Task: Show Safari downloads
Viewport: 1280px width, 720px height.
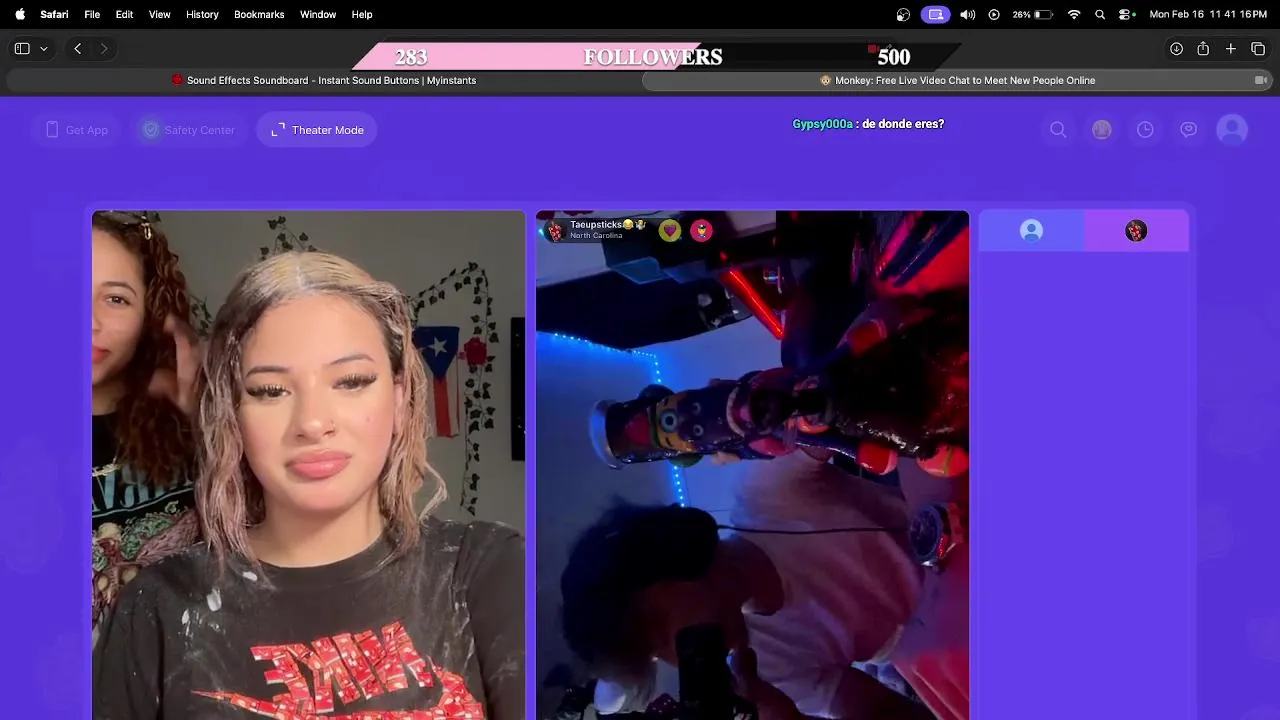Action: pos(1176,49)
